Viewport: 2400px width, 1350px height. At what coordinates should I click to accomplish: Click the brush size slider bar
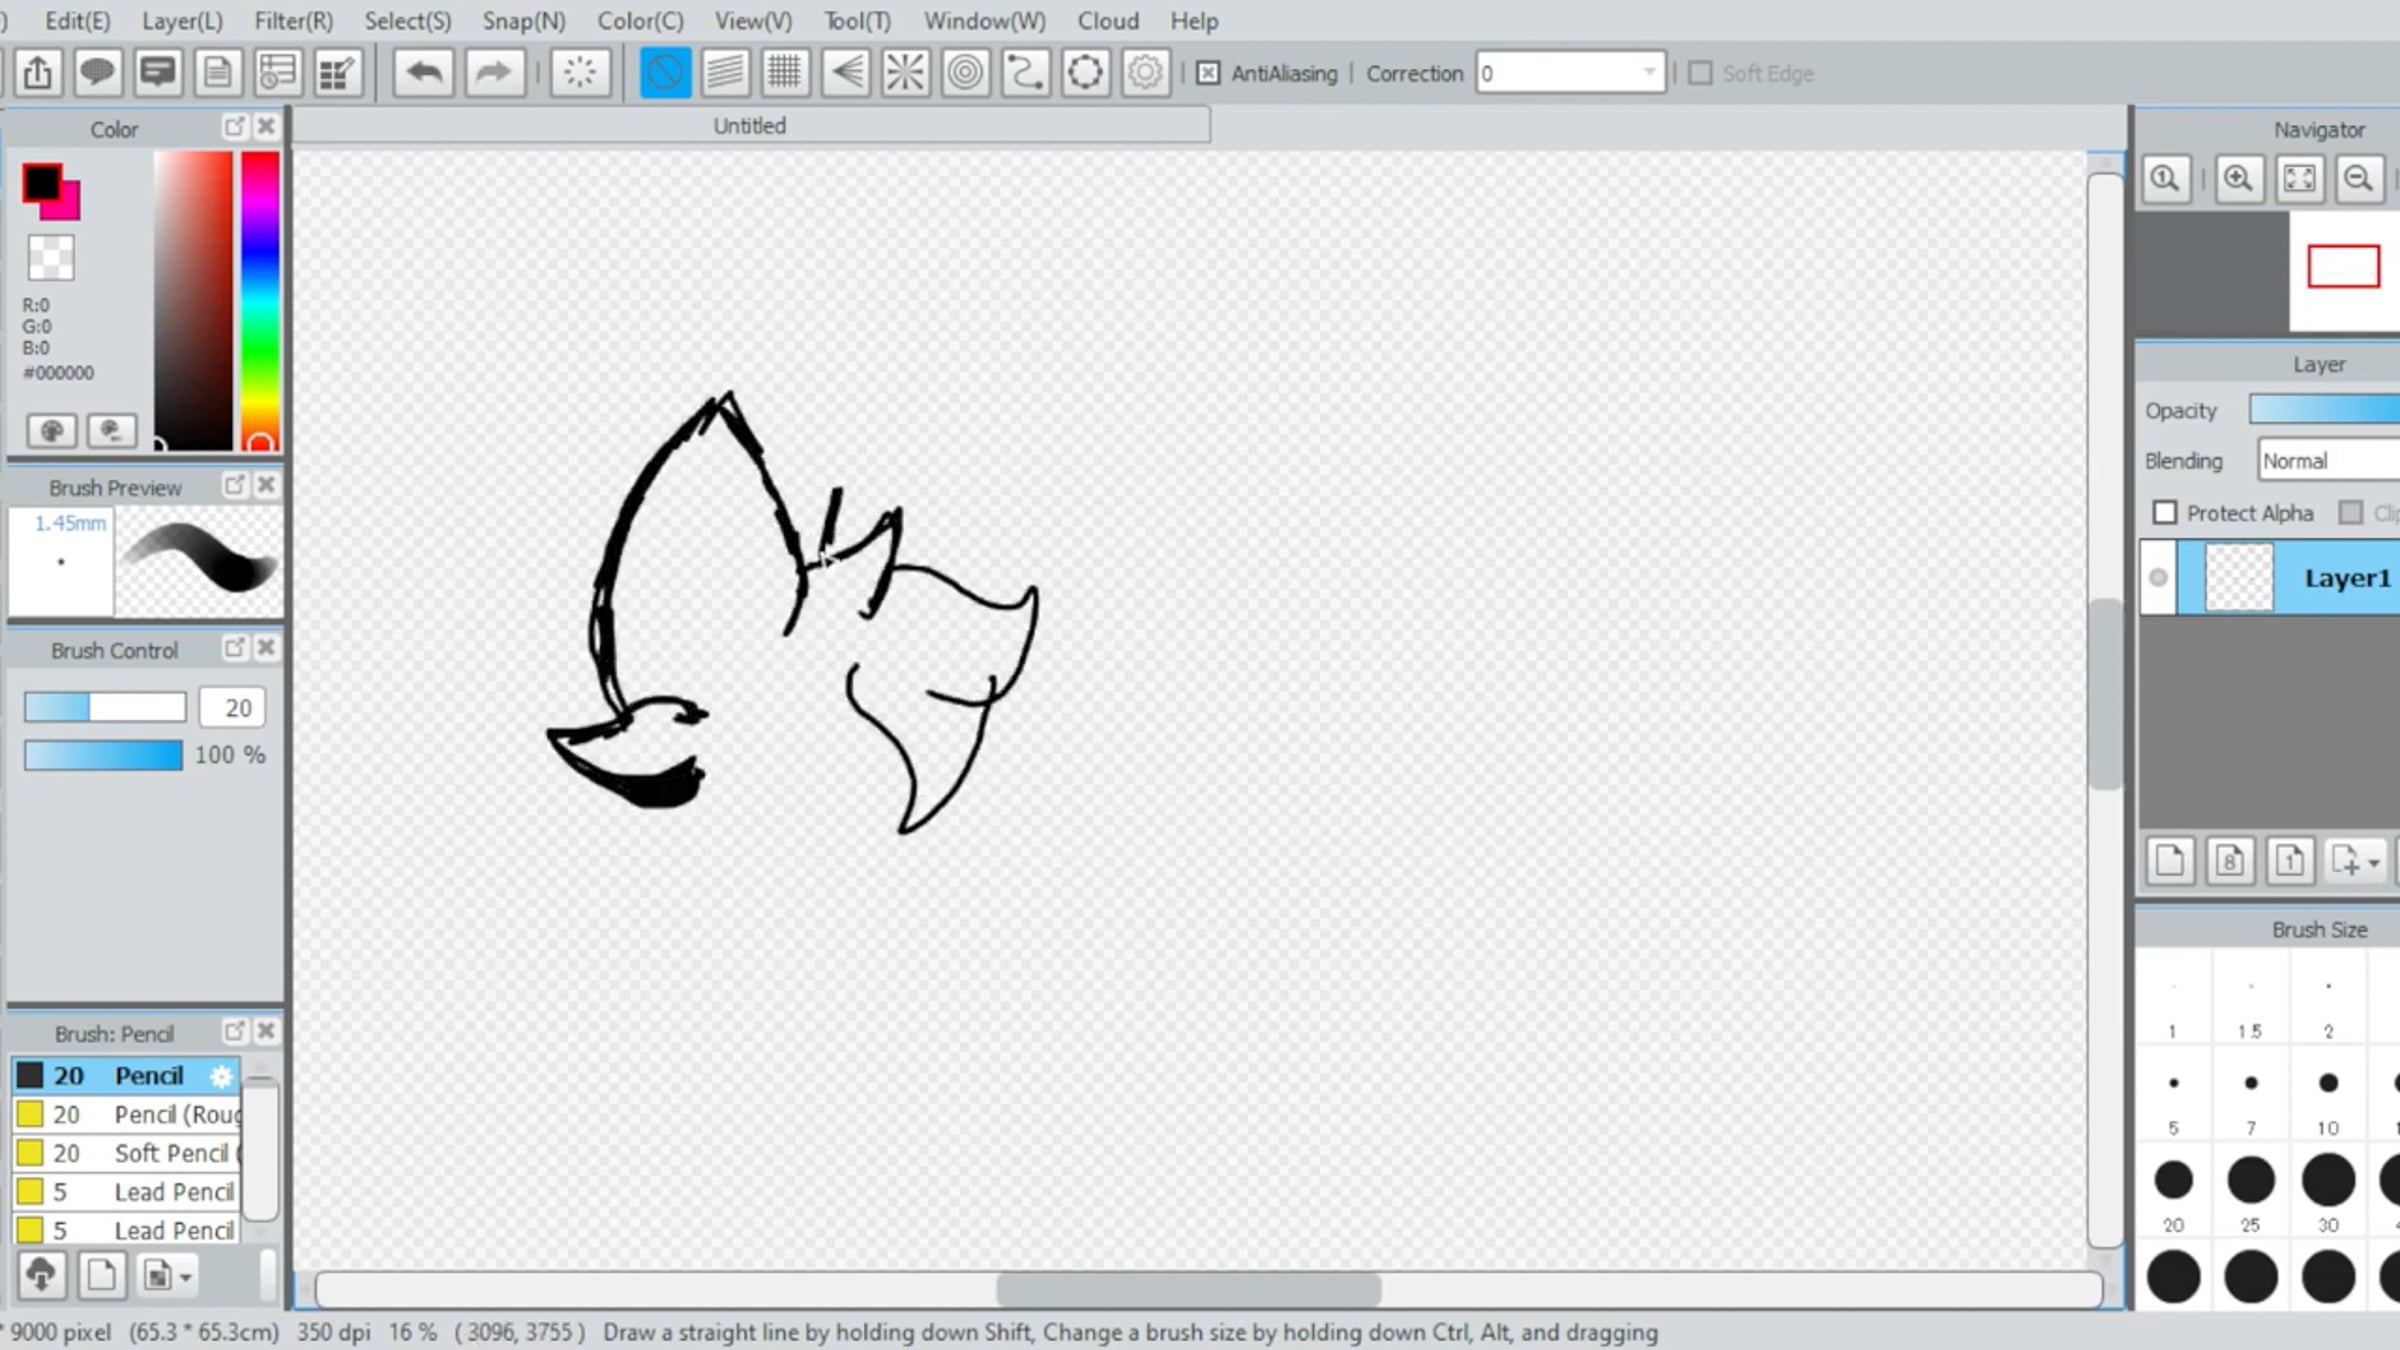105,707
